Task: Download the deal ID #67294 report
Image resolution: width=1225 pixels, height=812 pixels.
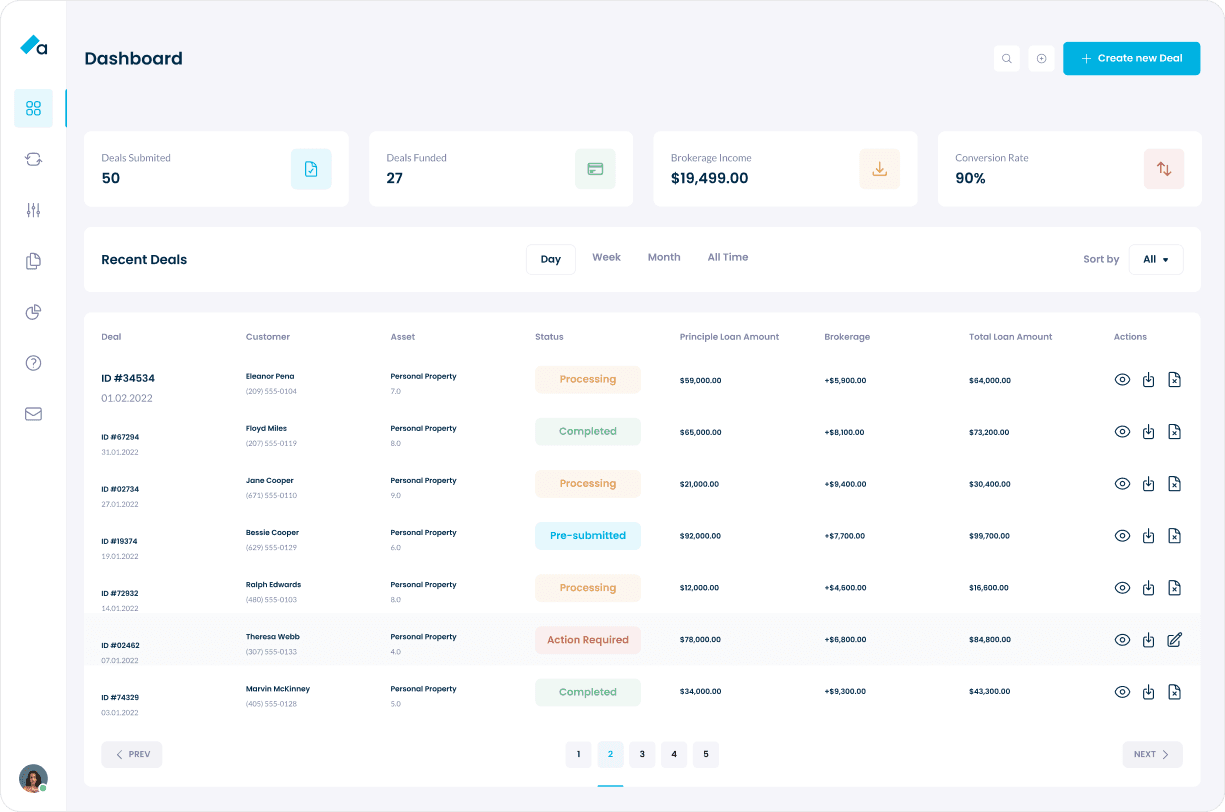Action: click(1148, 432)
